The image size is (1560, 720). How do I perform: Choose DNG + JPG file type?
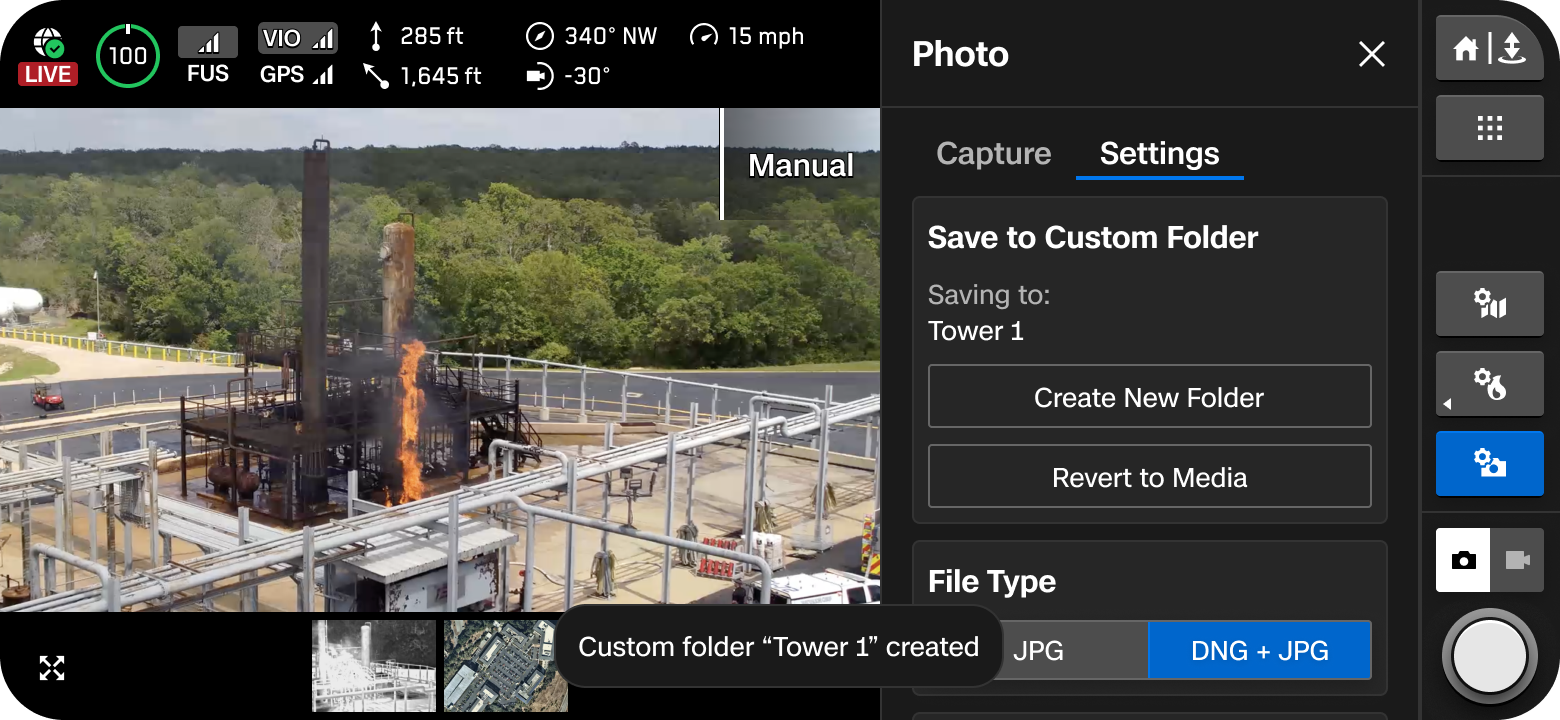(x=1260, y=651)
